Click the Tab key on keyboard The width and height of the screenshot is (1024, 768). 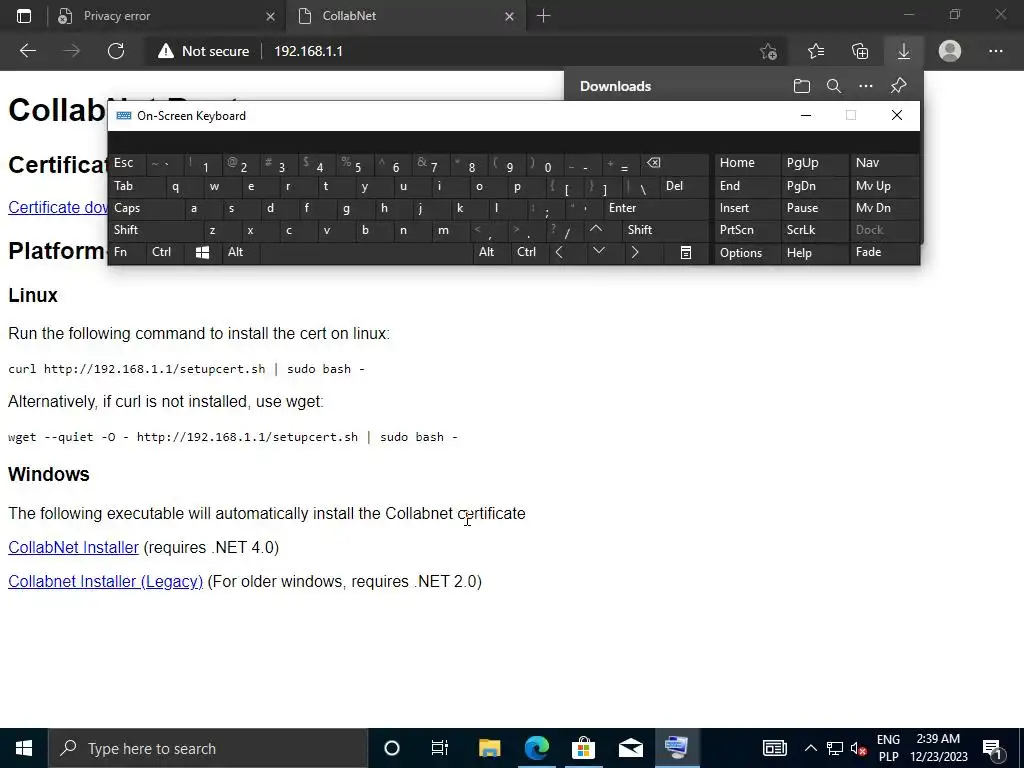136,186
